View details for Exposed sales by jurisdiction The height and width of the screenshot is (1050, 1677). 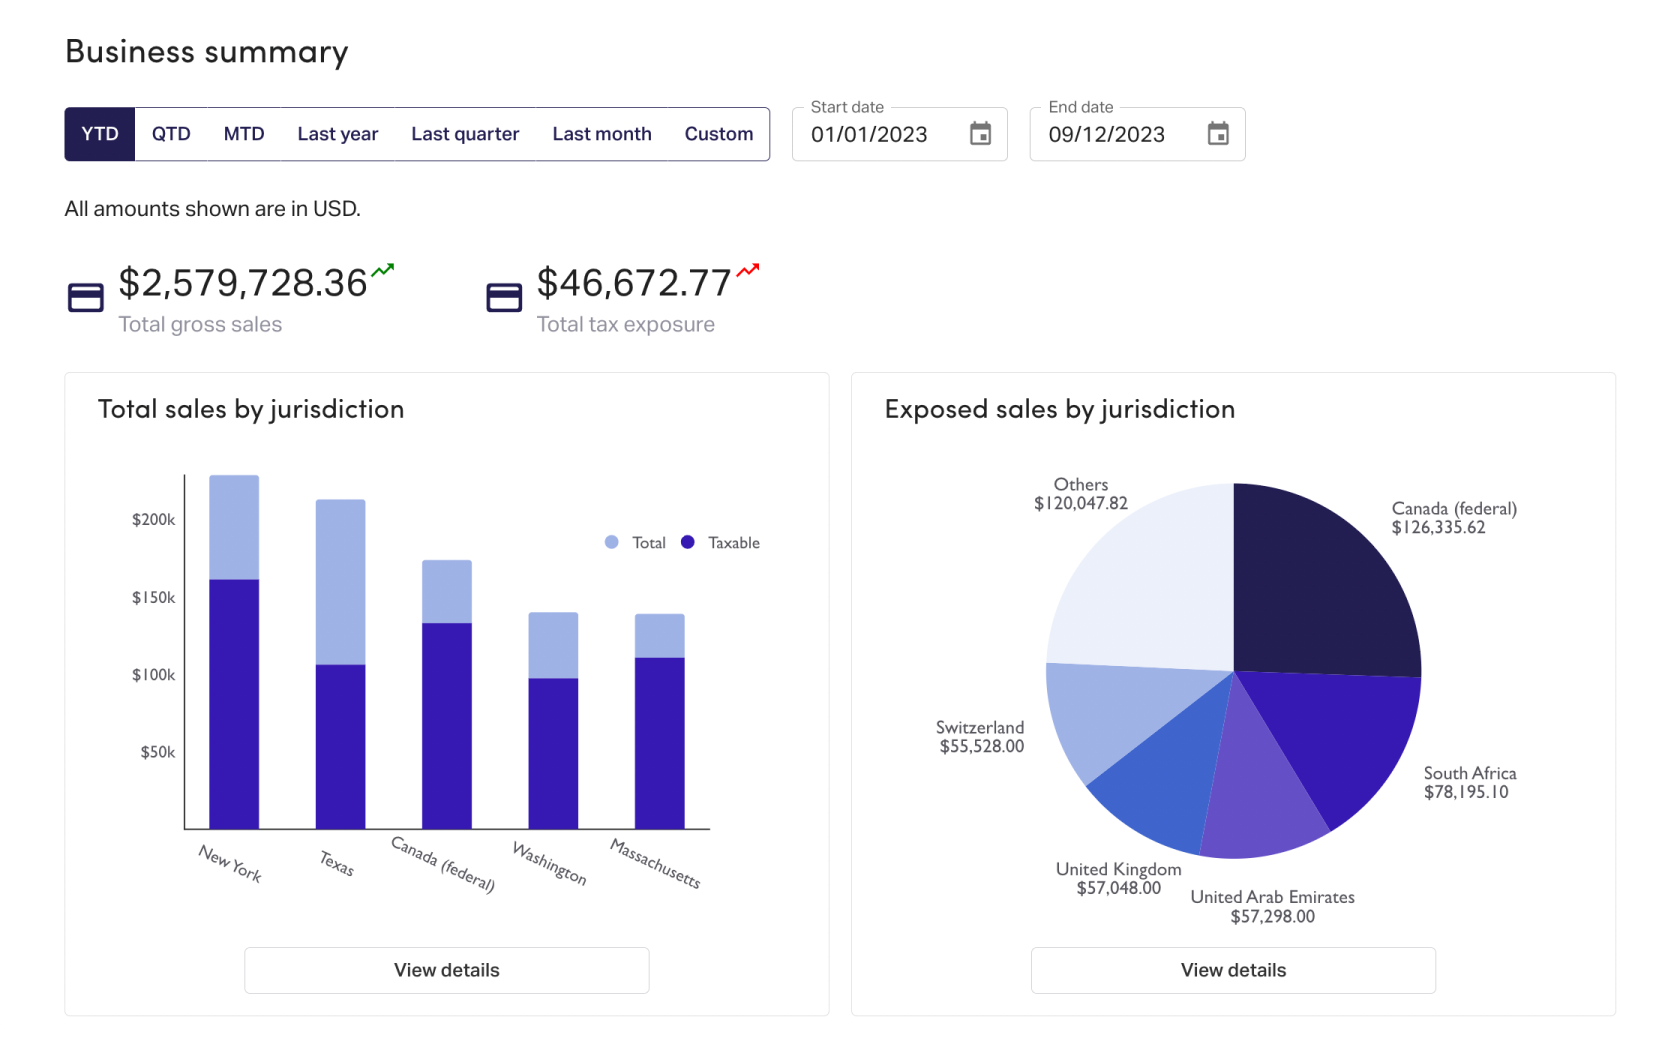[1233, 970]
